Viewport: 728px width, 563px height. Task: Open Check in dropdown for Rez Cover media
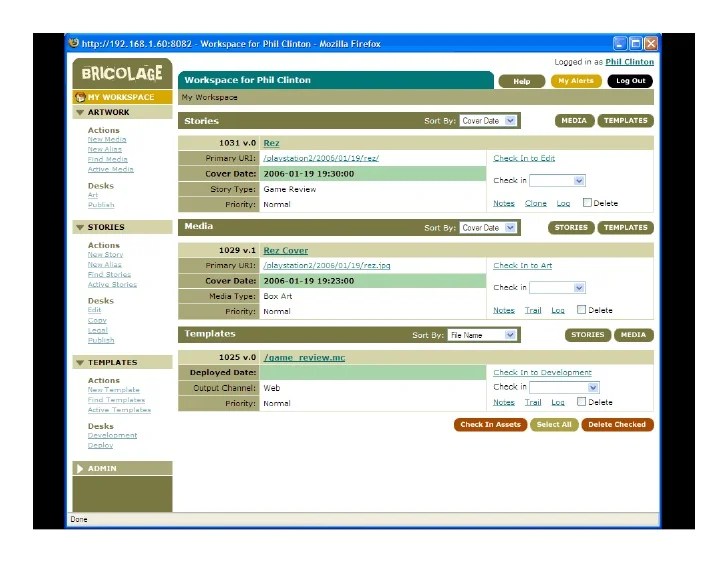click(557, 288)
